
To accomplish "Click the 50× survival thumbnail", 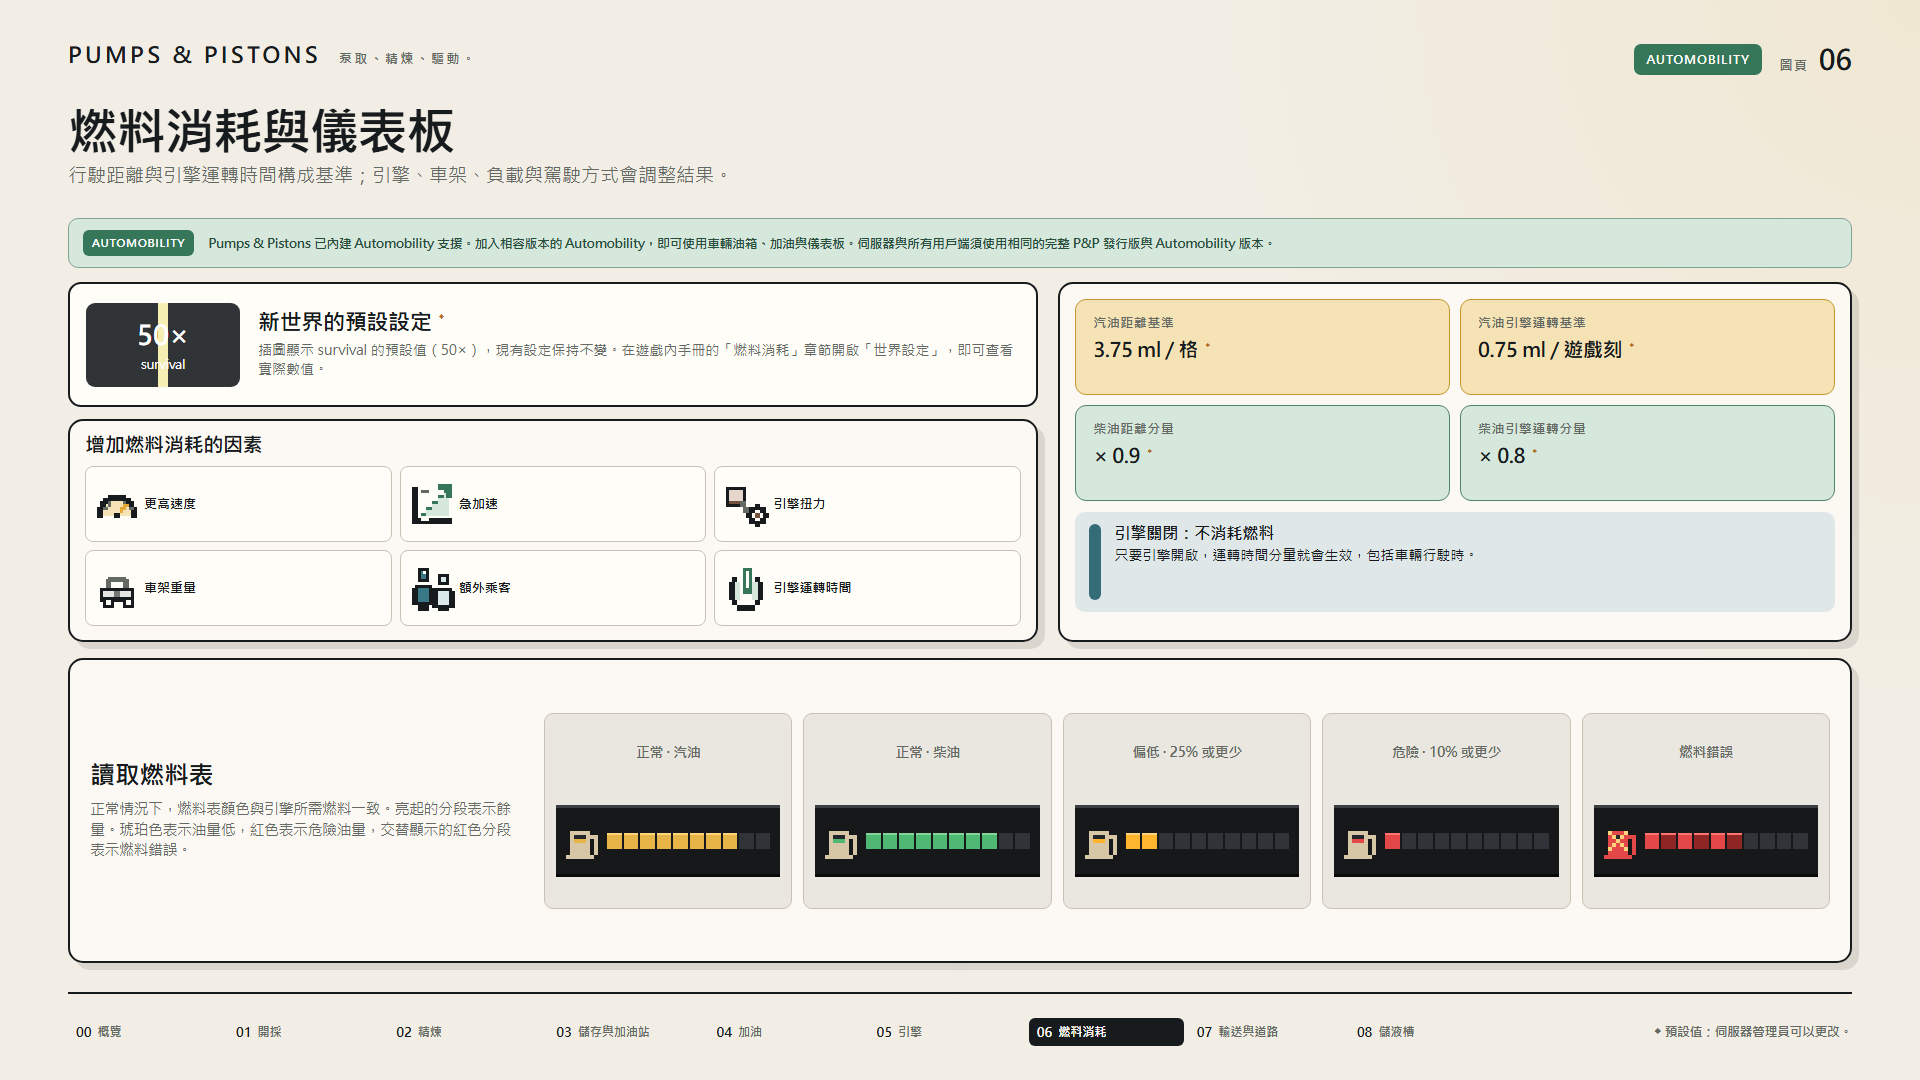I will pyautogui.click(x=163, y=345).
